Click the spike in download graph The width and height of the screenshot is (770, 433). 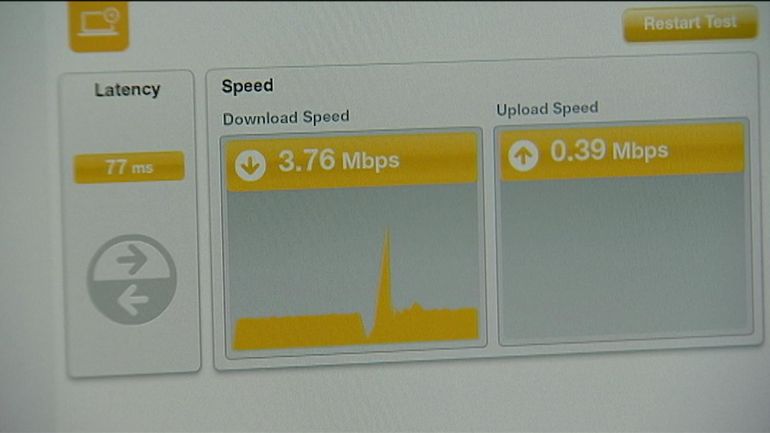pyautogui.click(x=386, y=272)
